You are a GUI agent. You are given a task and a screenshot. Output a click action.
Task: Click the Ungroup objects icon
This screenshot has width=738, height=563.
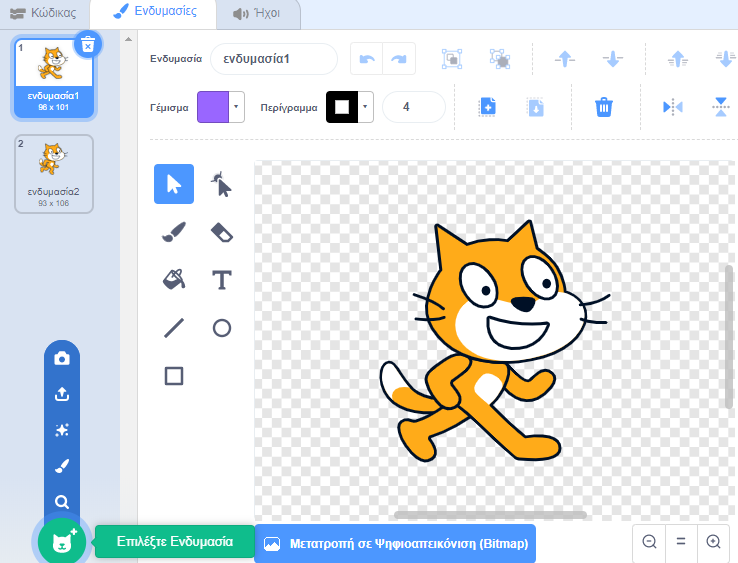click(x=500, y=59)
